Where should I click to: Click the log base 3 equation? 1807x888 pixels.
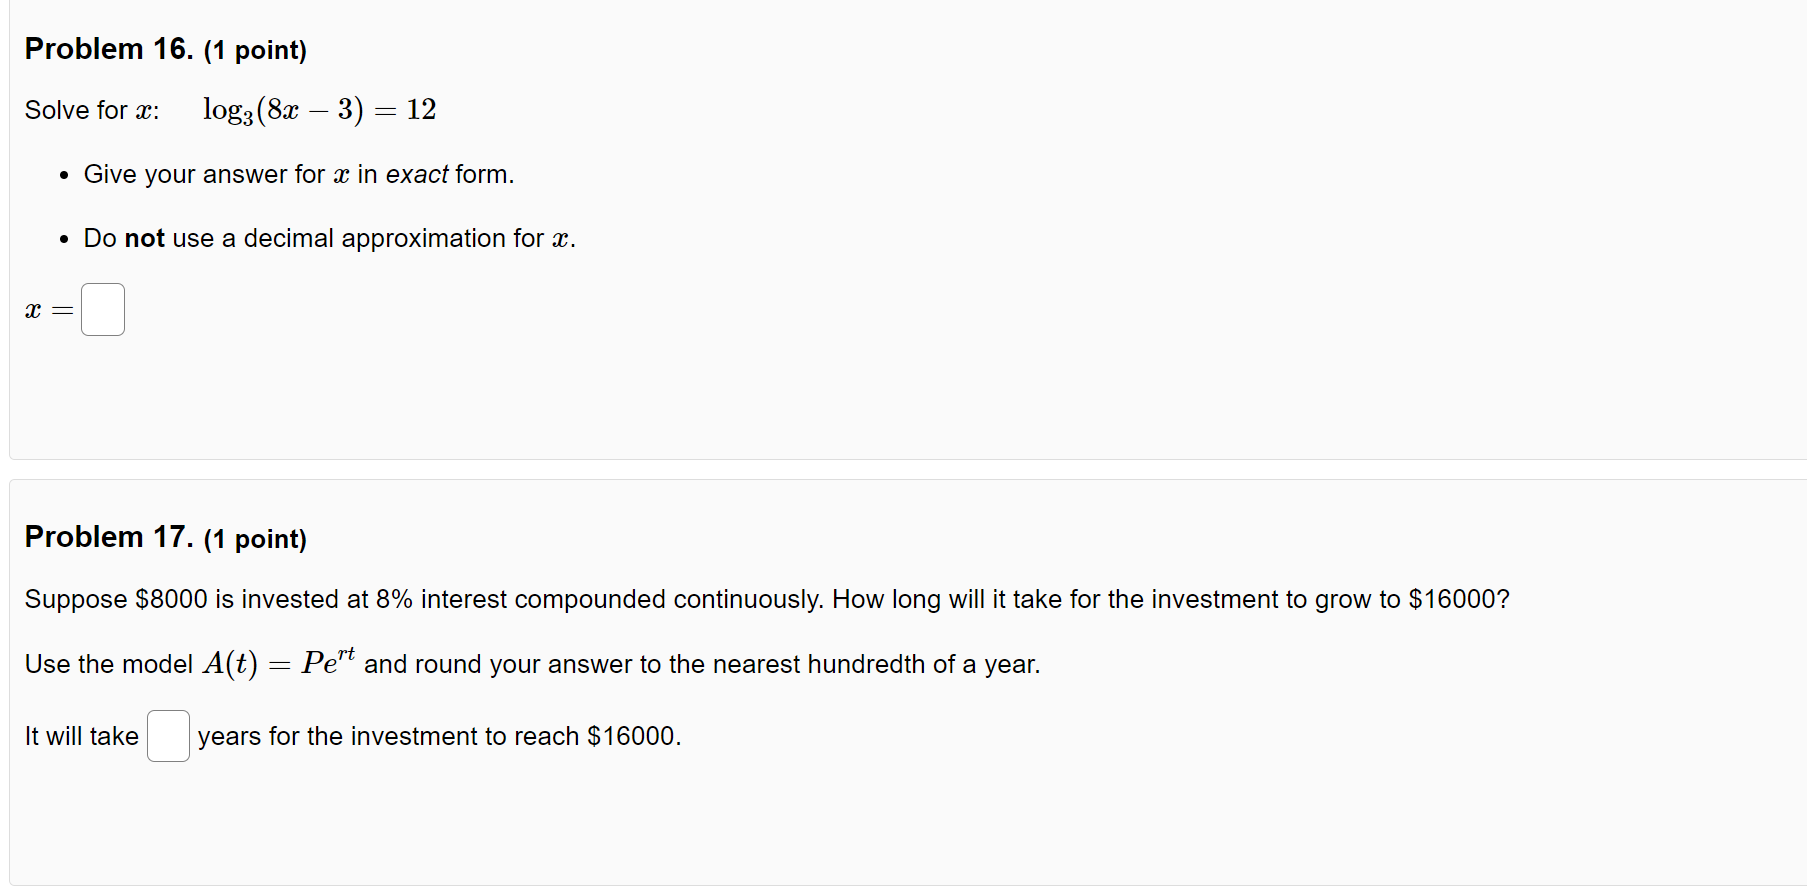point(319,109)
